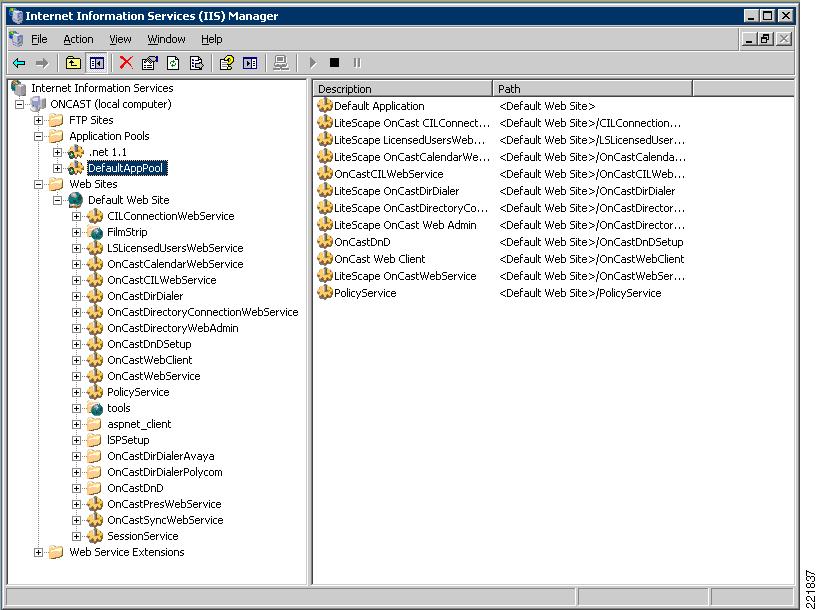Click the Default Application gear icon

325,105
